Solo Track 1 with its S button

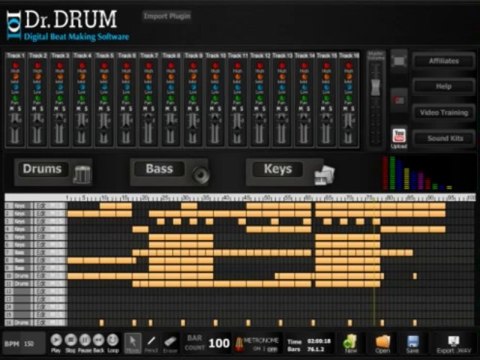tap(19, 109)
